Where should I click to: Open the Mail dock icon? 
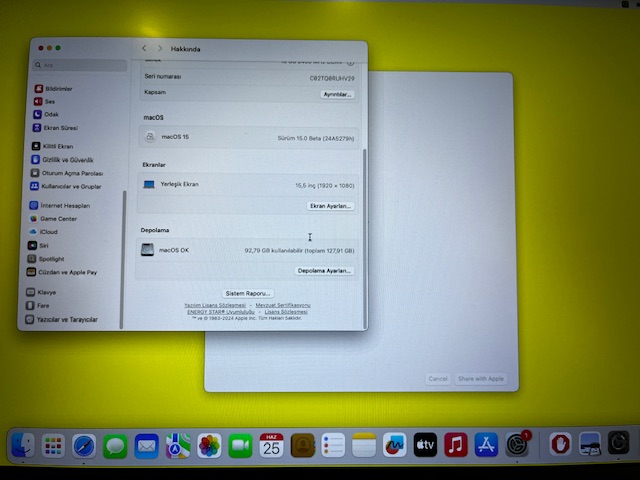(x=146, y=445)
